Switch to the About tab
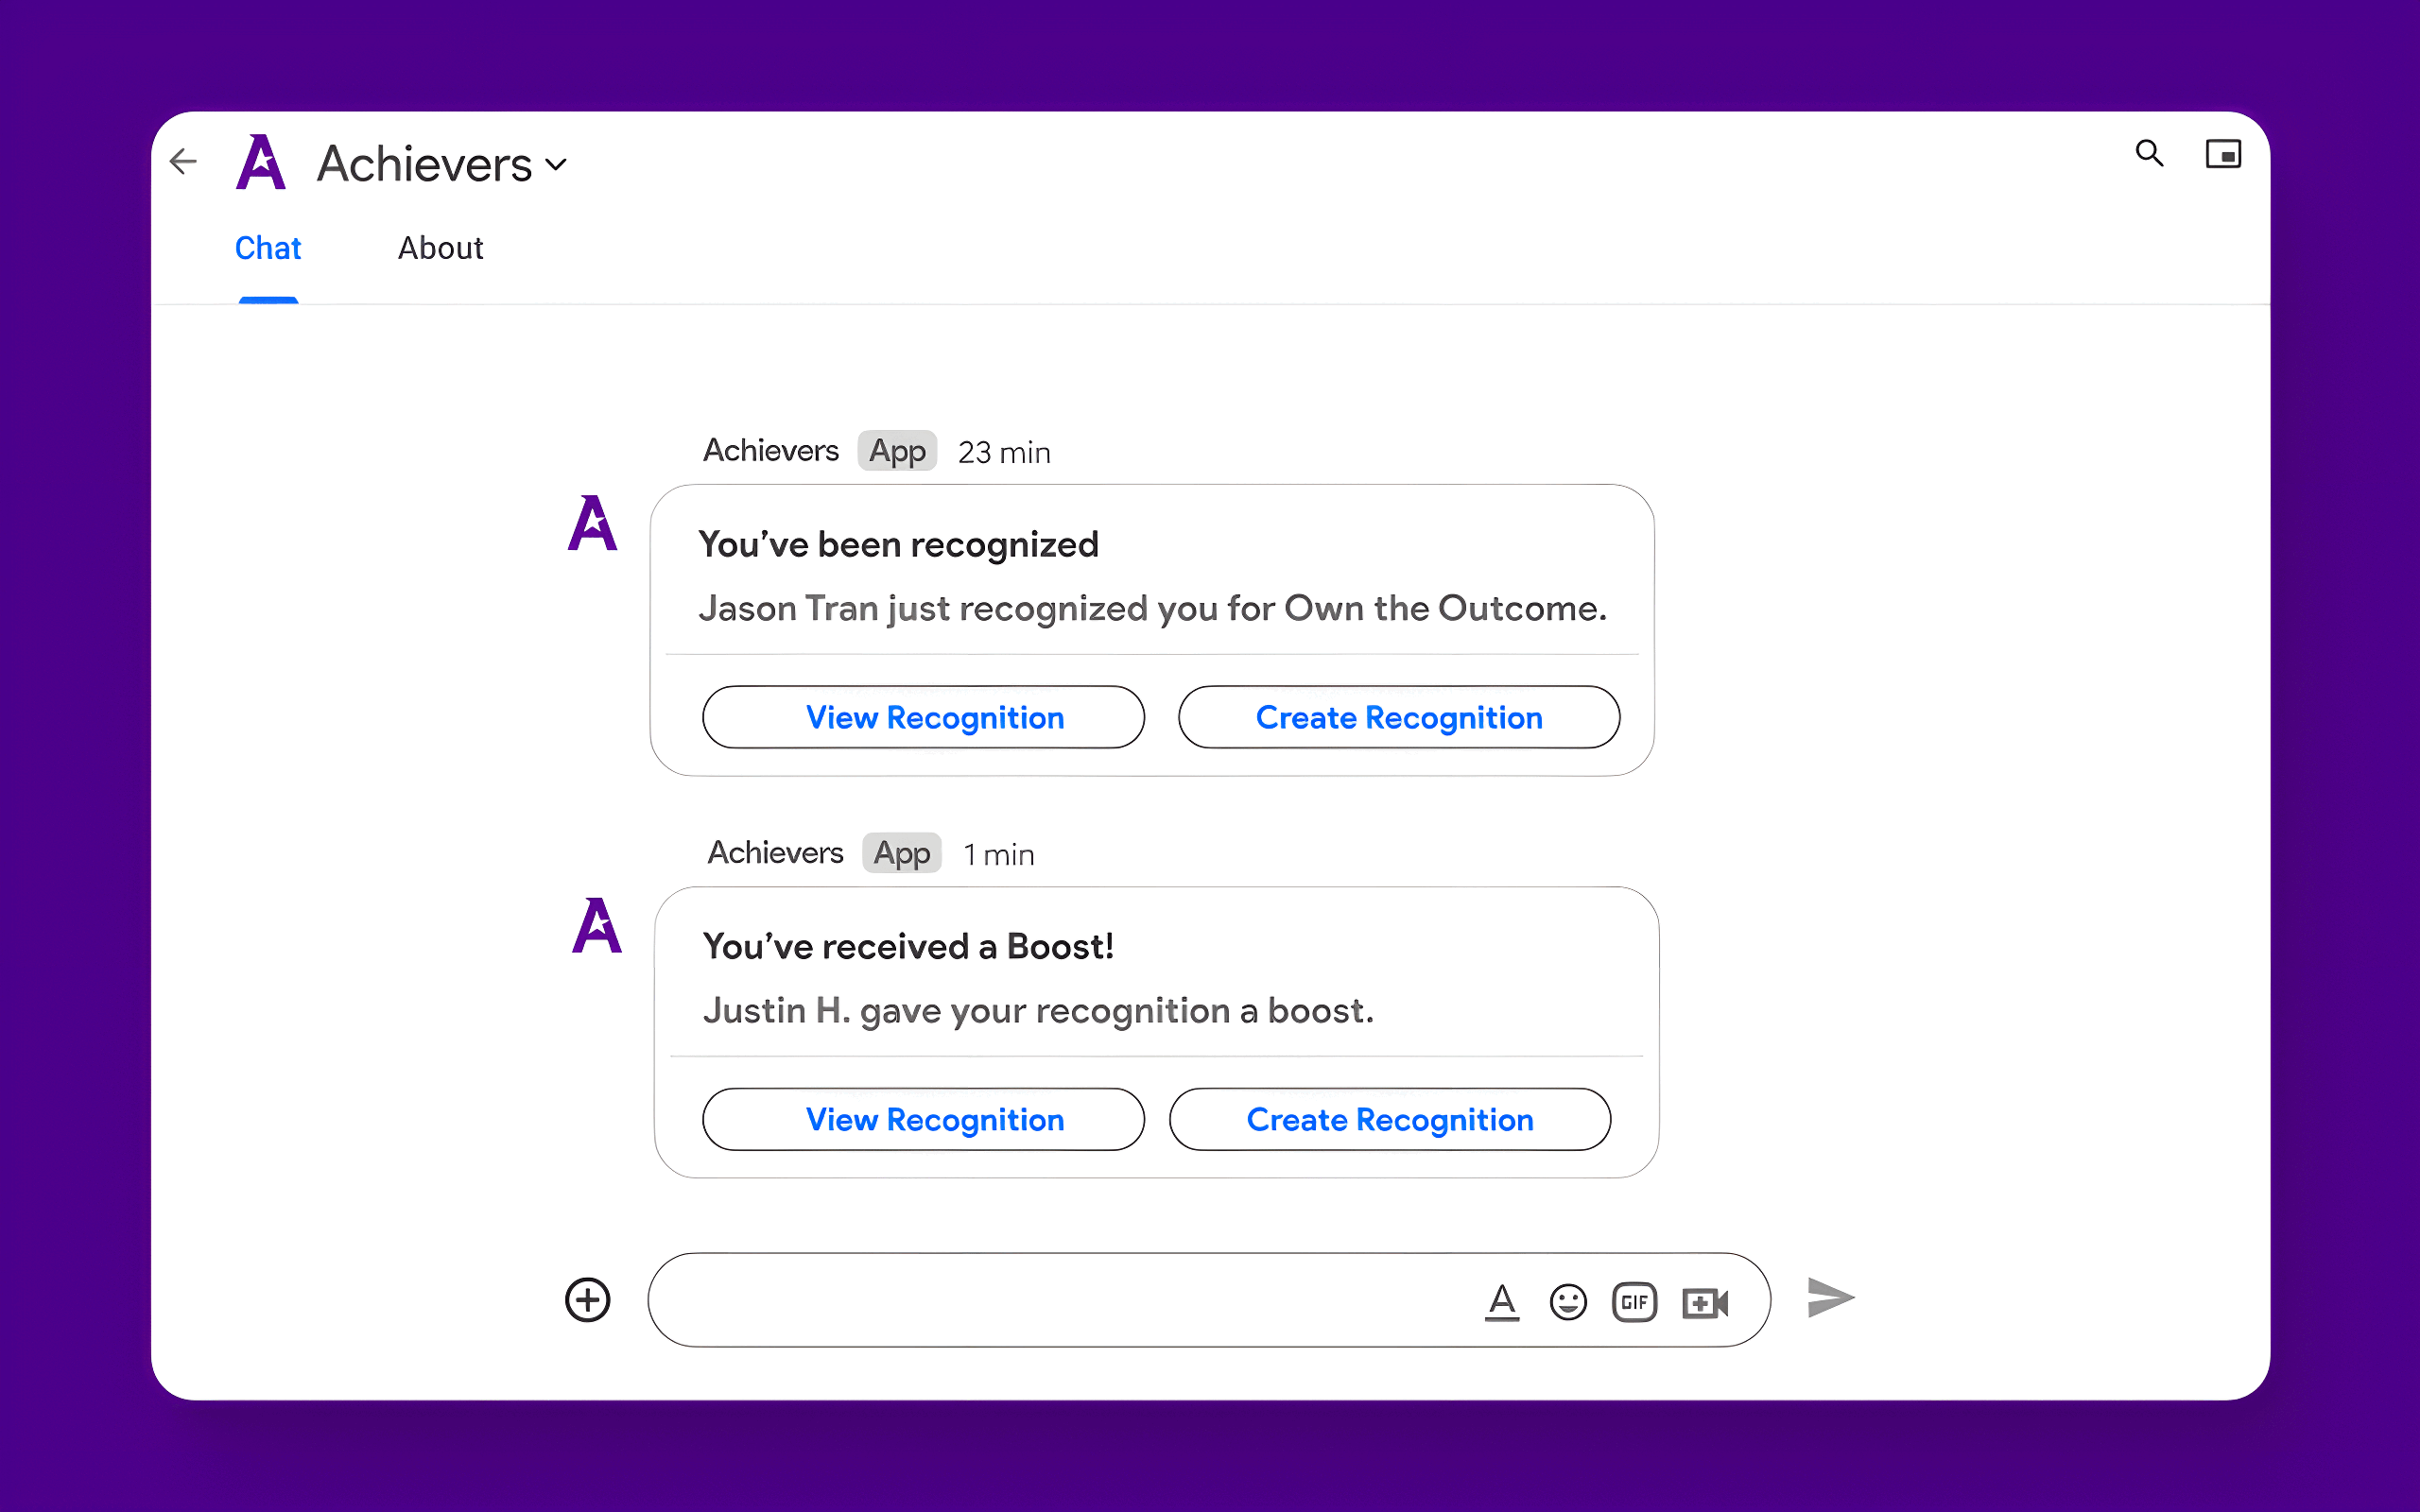The image size is (2420, 1512). tap(441, 246)
